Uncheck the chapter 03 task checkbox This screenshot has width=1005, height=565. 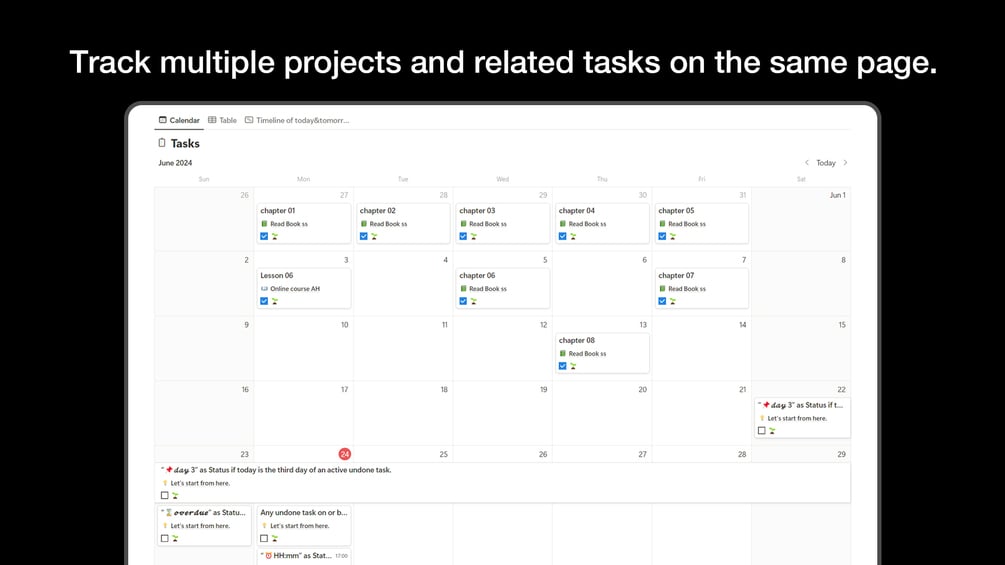(463, 237)
